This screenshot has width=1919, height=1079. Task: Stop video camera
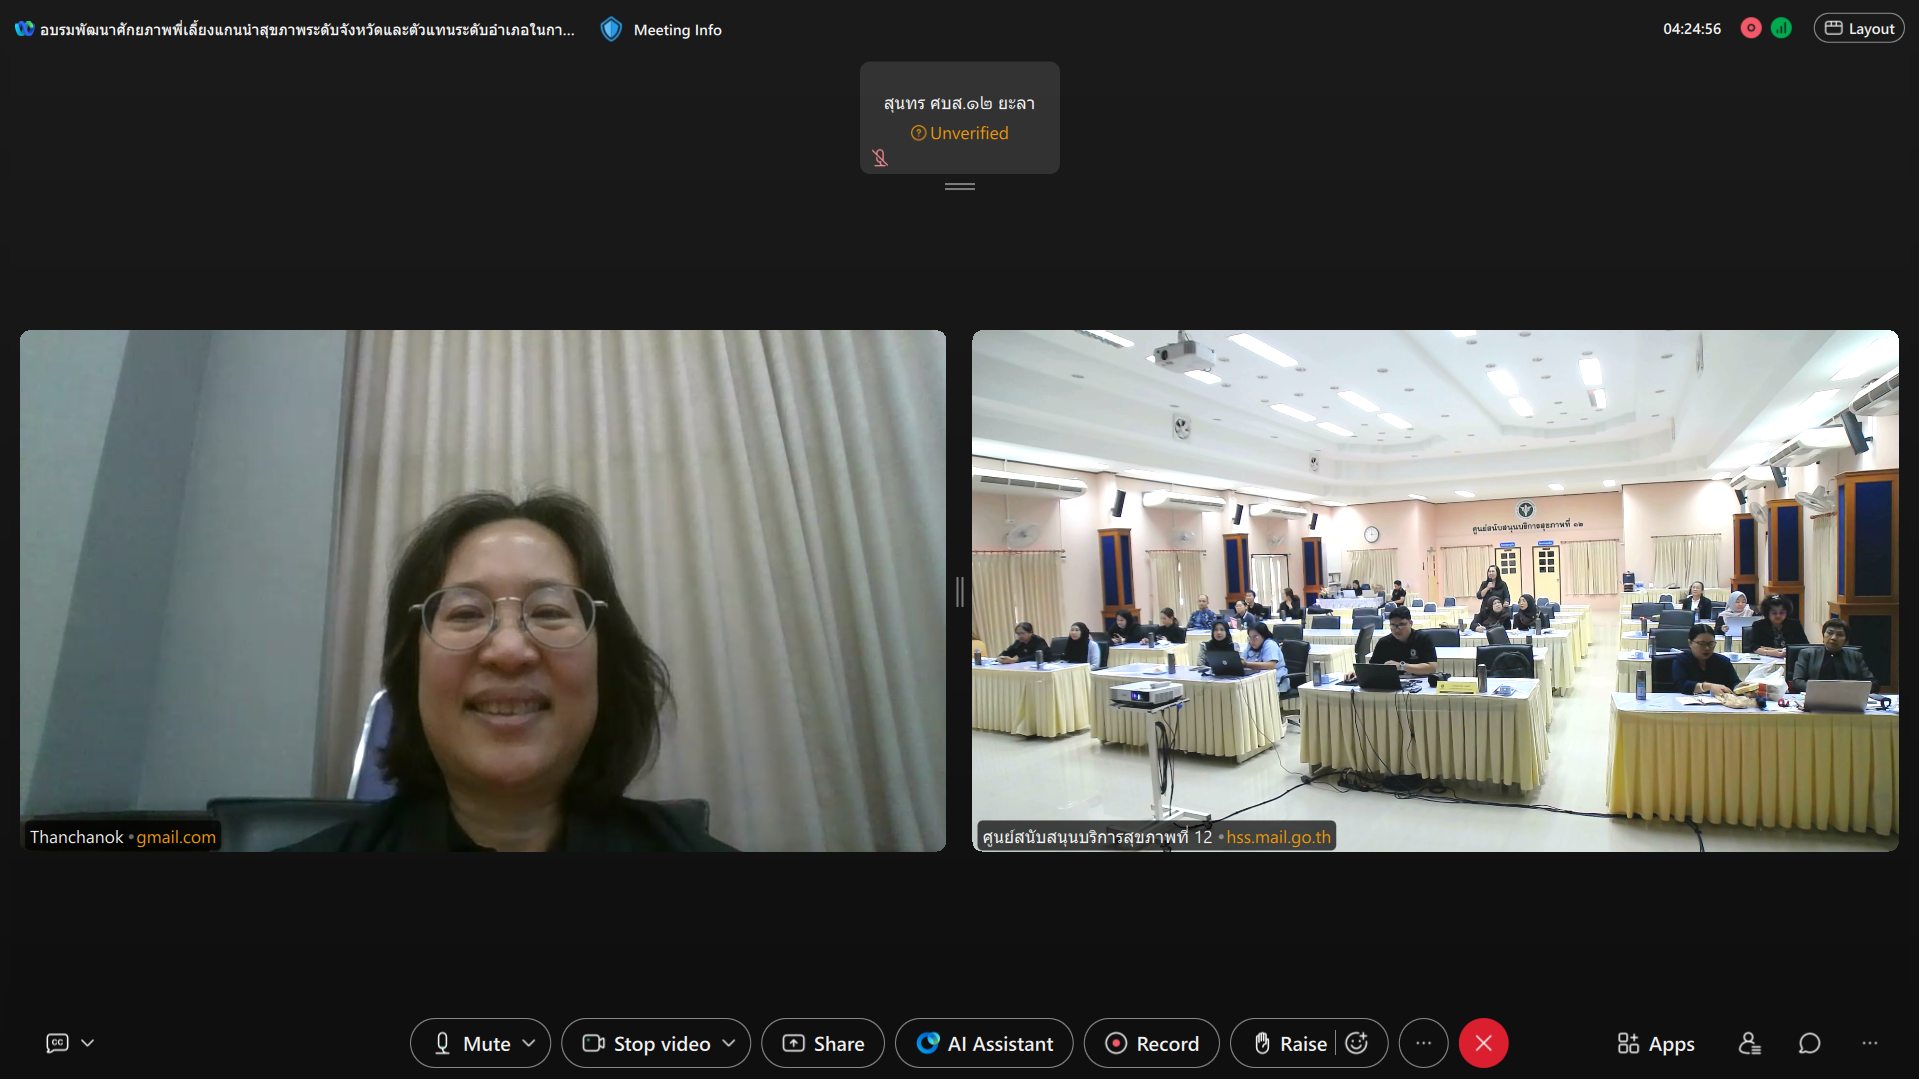click(x=646, y=1043)
